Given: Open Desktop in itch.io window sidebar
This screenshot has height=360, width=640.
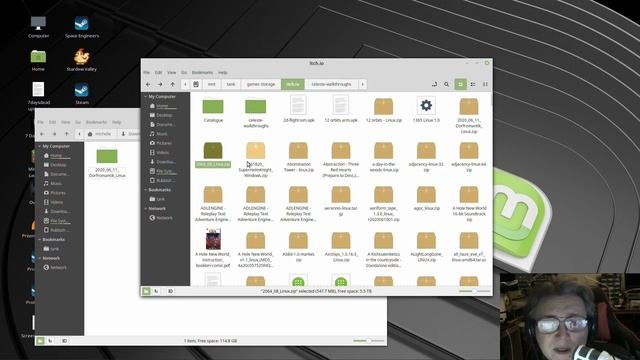Looking at the screenshot, I should coord(164,116).
